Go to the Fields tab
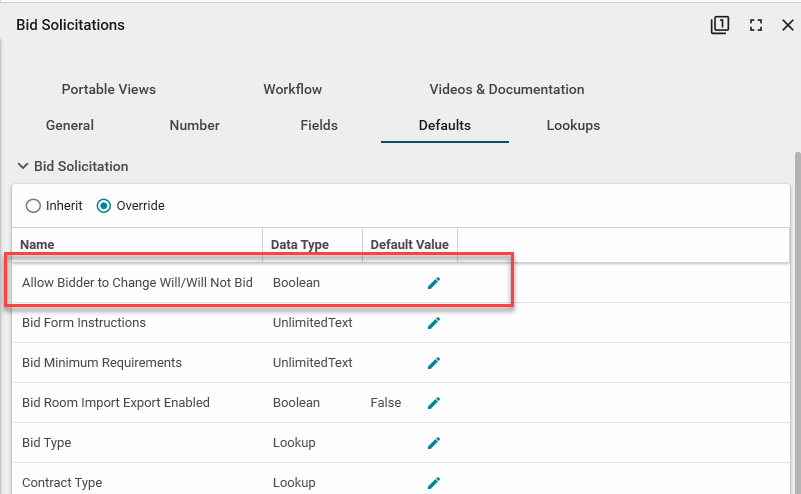801x494 pixels. click(x=319, y=125)
